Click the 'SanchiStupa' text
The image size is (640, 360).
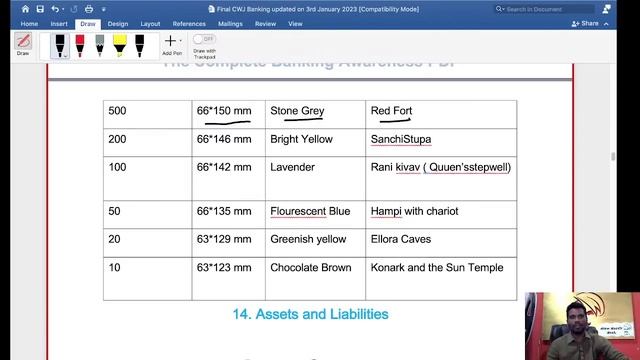point(401,139)
